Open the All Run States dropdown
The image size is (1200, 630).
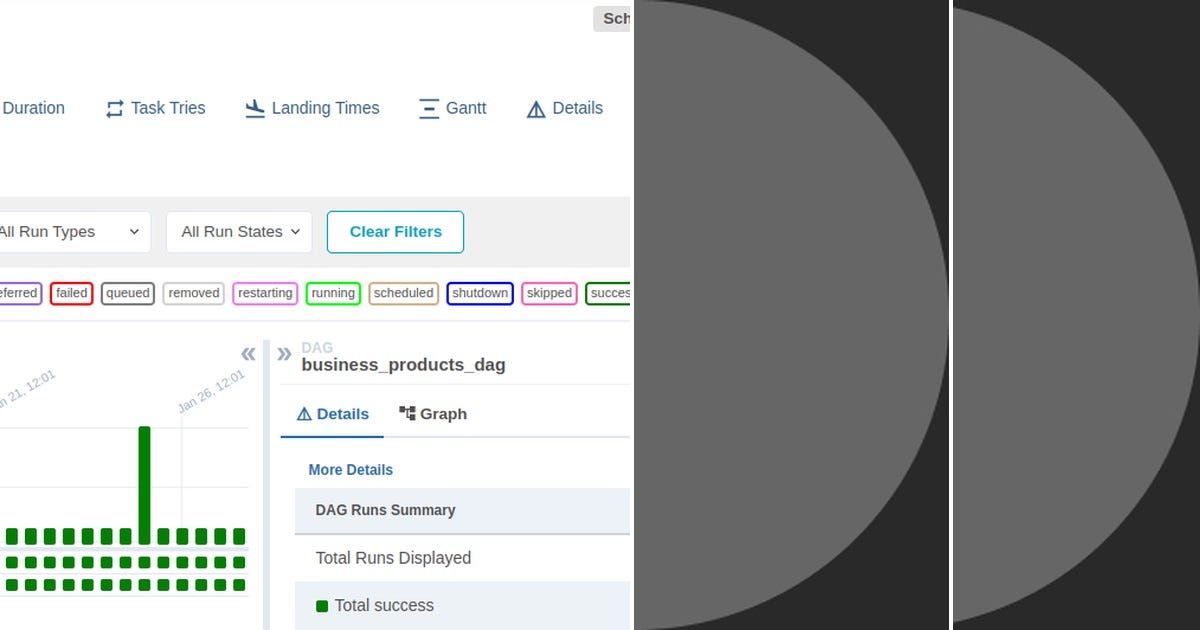pyautogui.click(x=238, y=232)
